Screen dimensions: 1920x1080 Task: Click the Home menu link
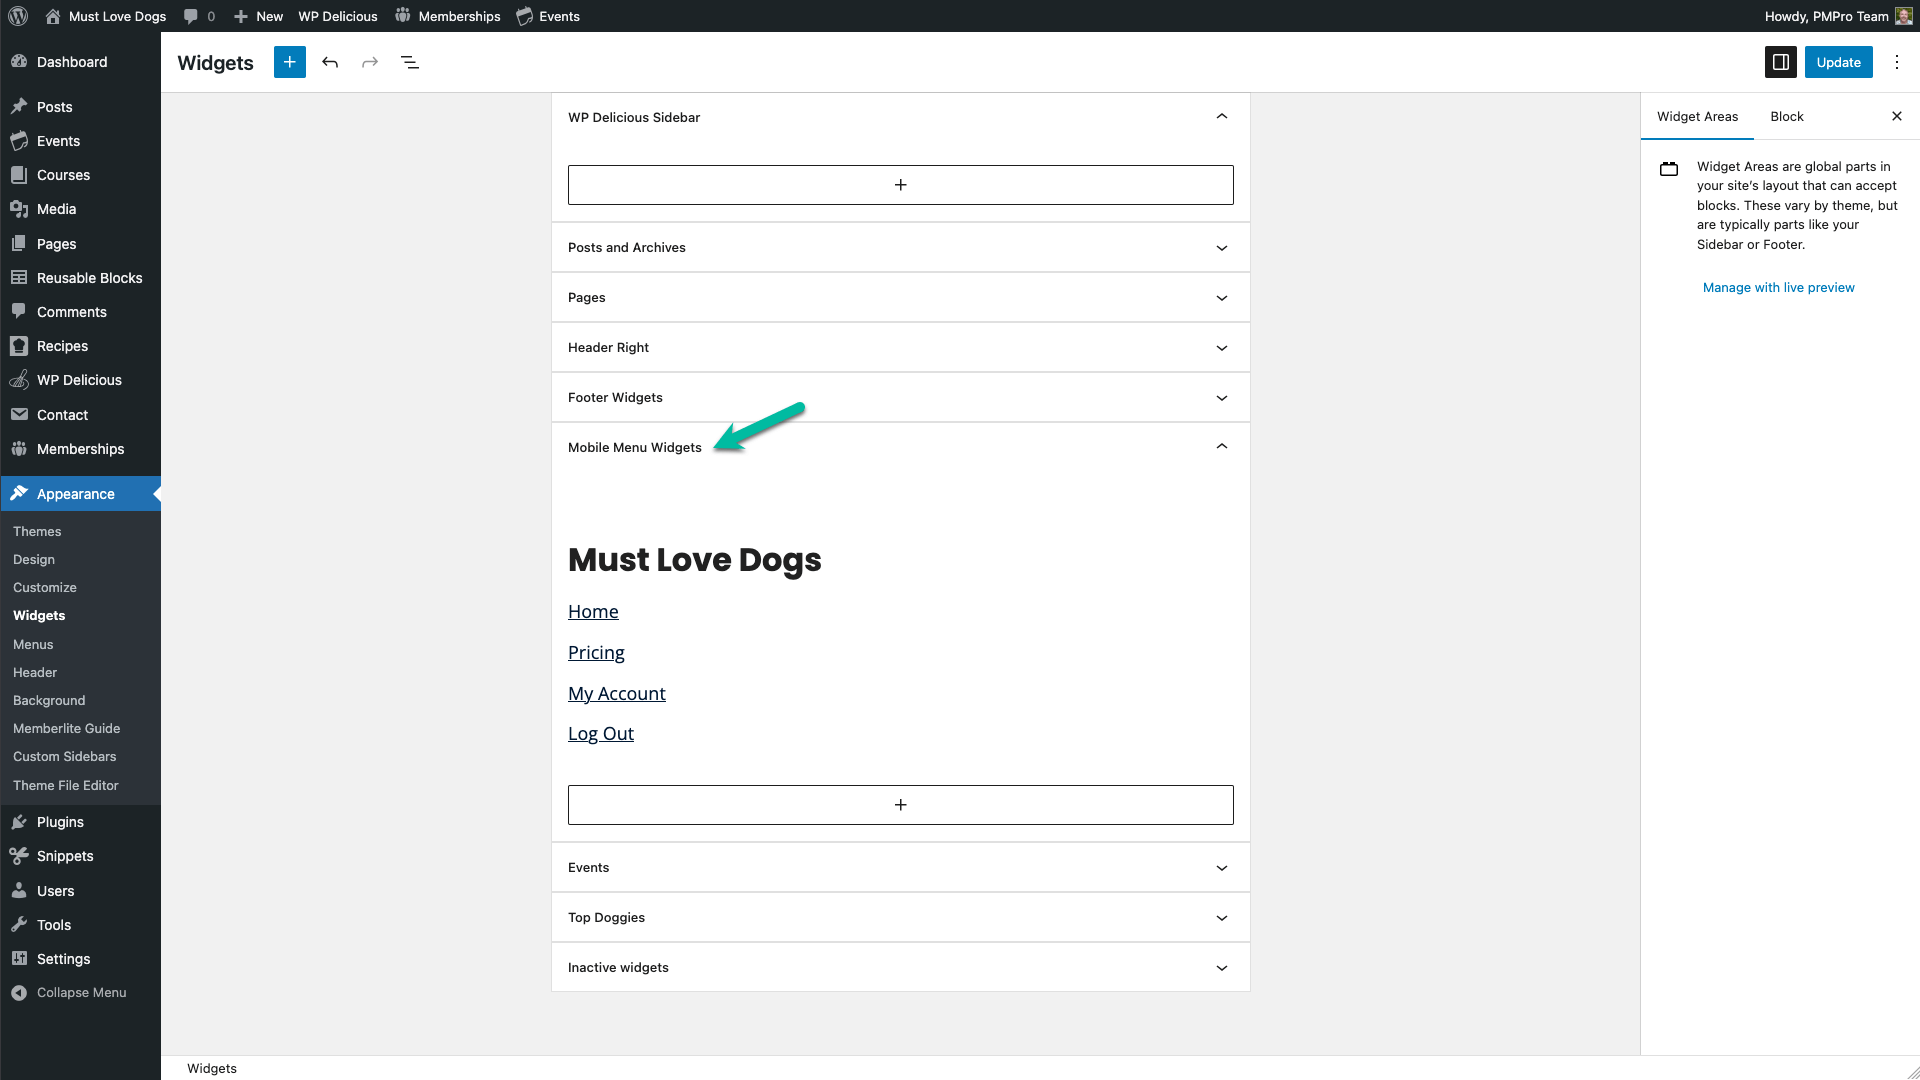[x=593, y=611]
